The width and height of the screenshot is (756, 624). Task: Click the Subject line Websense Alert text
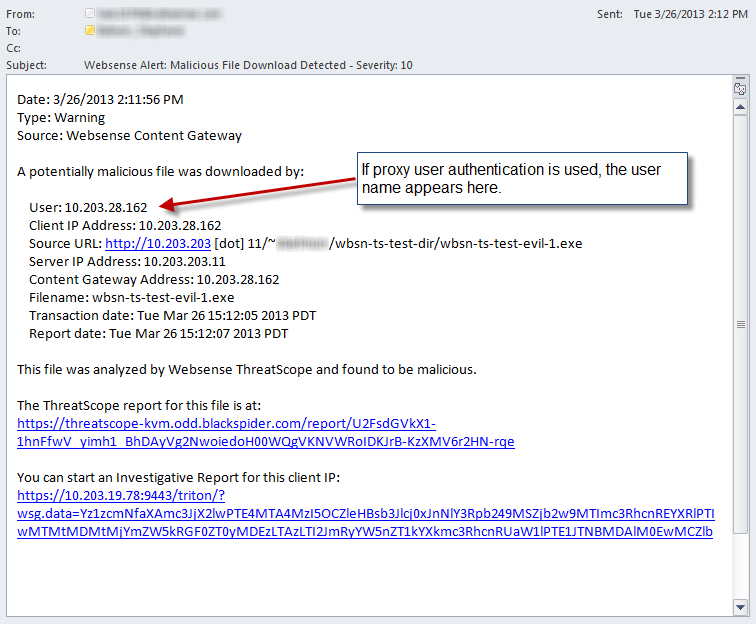click(248, 65)
